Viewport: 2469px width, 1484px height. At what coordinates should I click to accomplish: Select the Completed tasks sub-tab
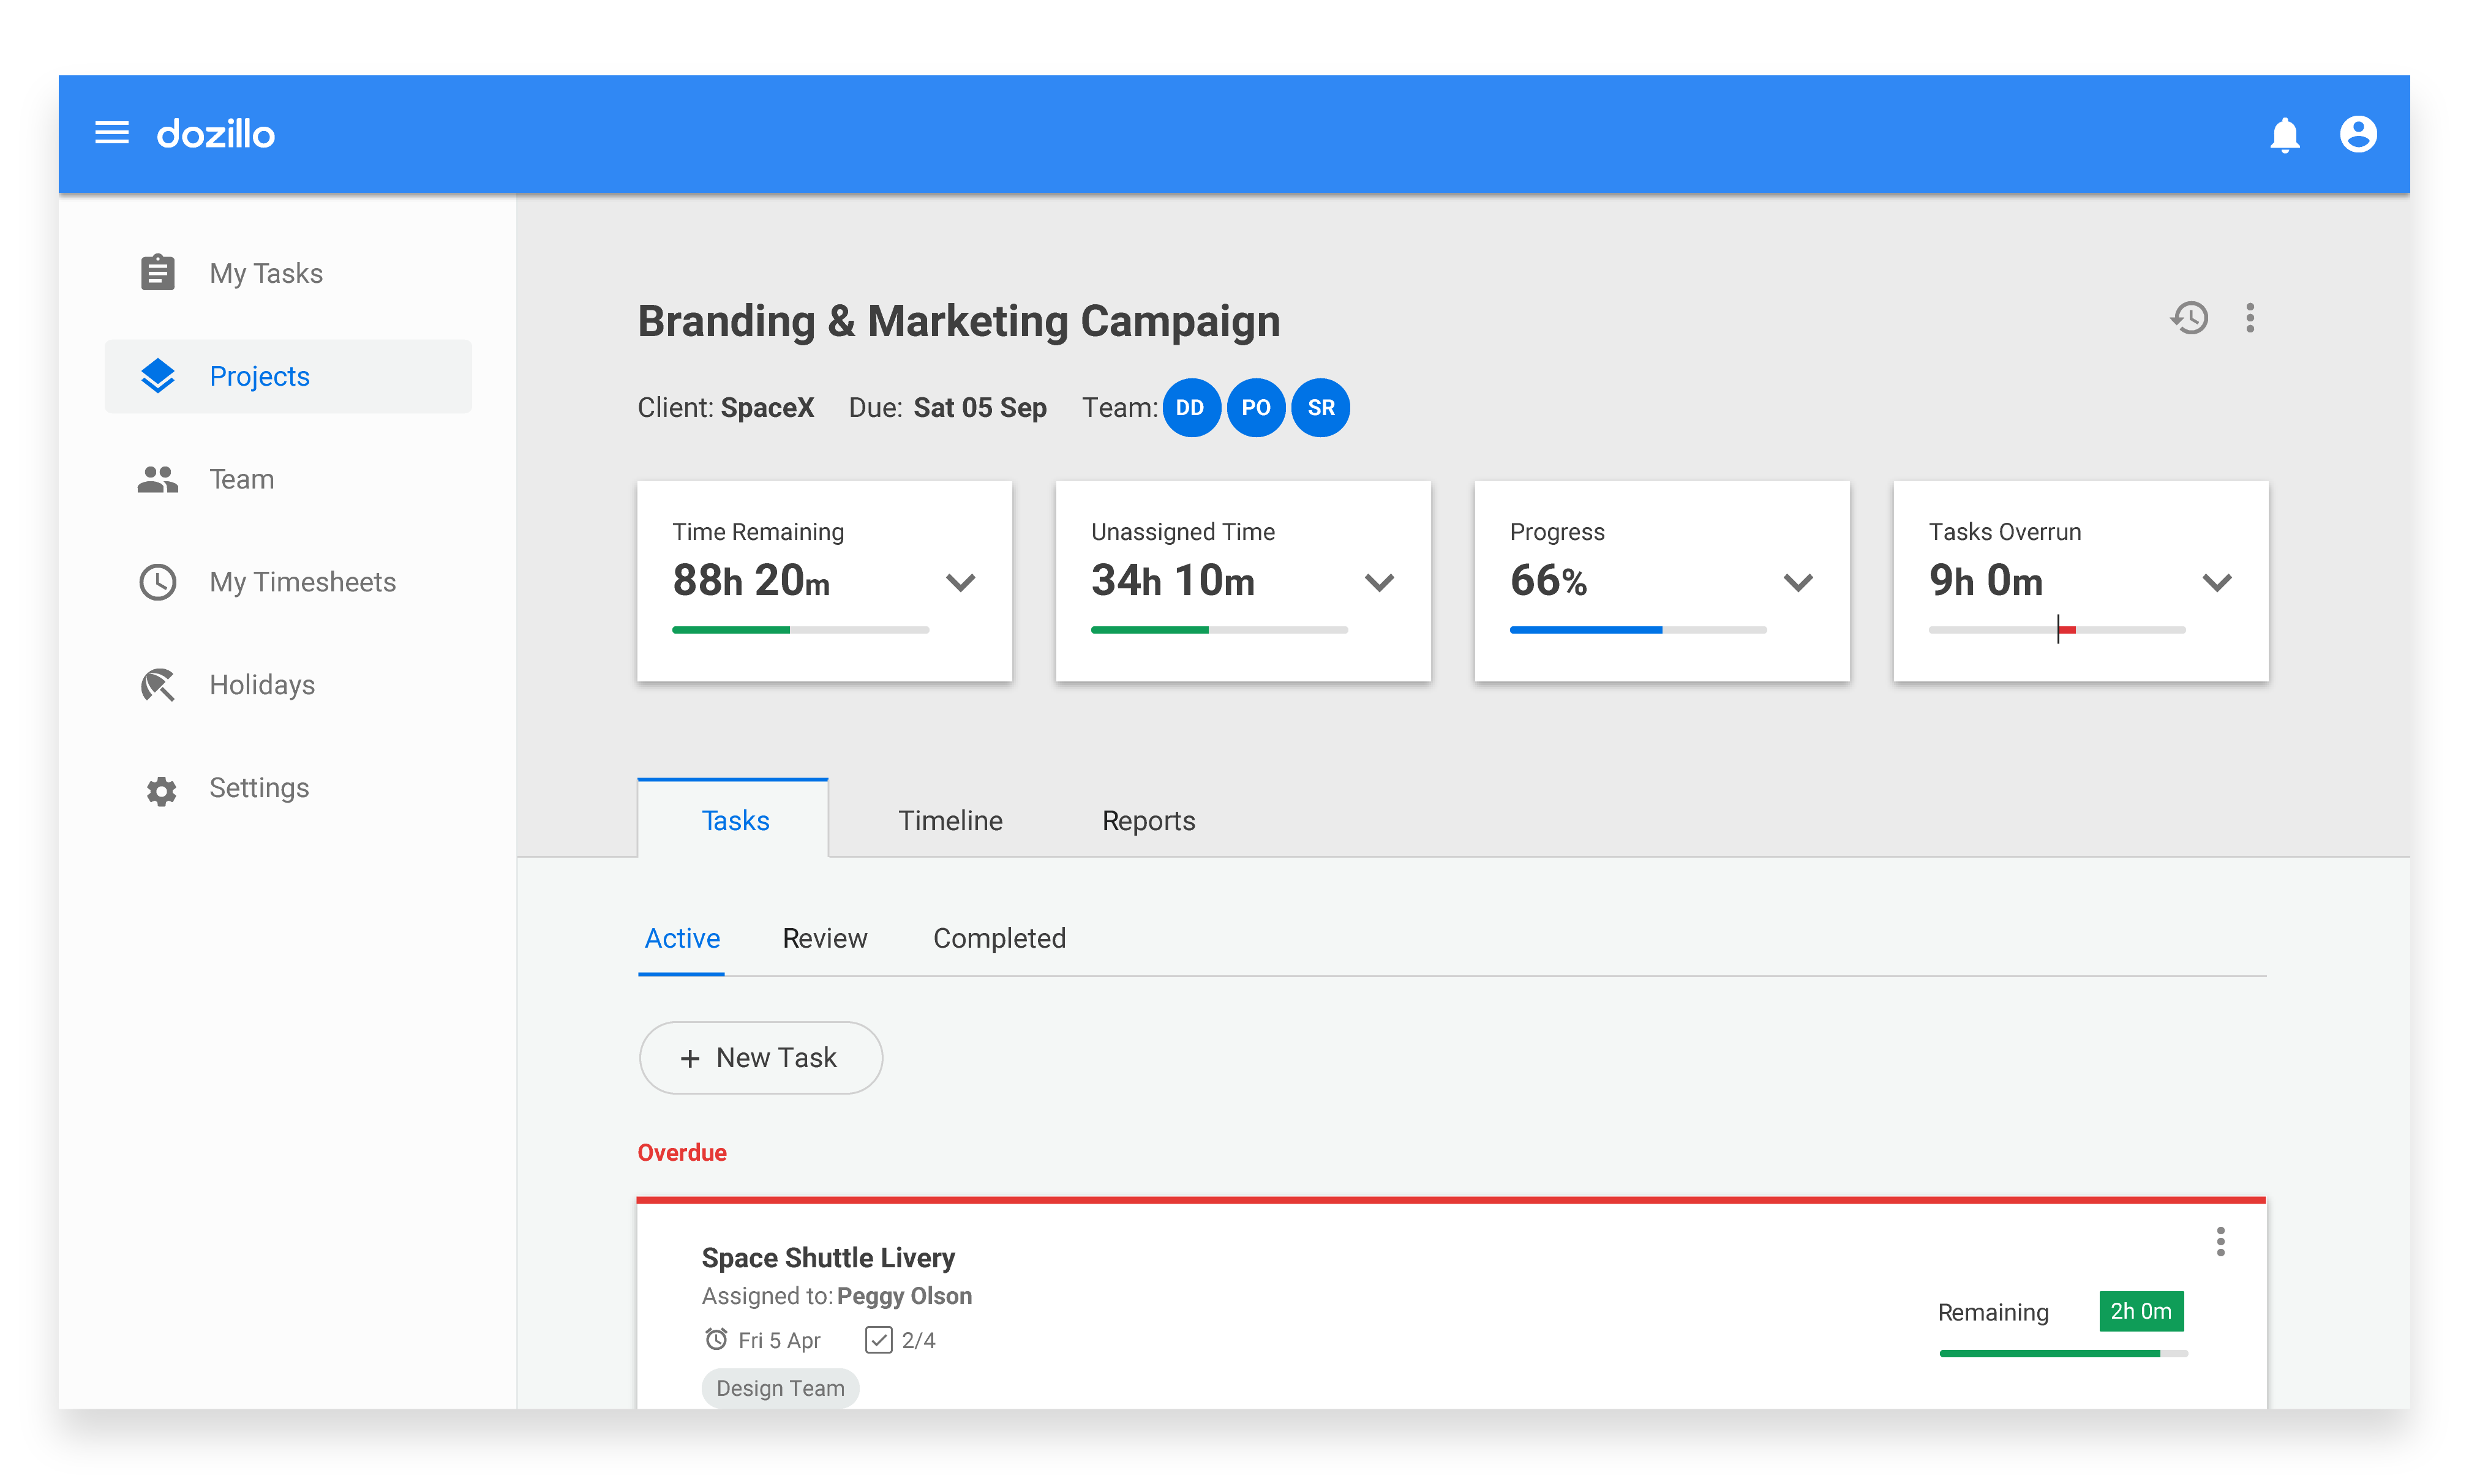tap(998, 938)
